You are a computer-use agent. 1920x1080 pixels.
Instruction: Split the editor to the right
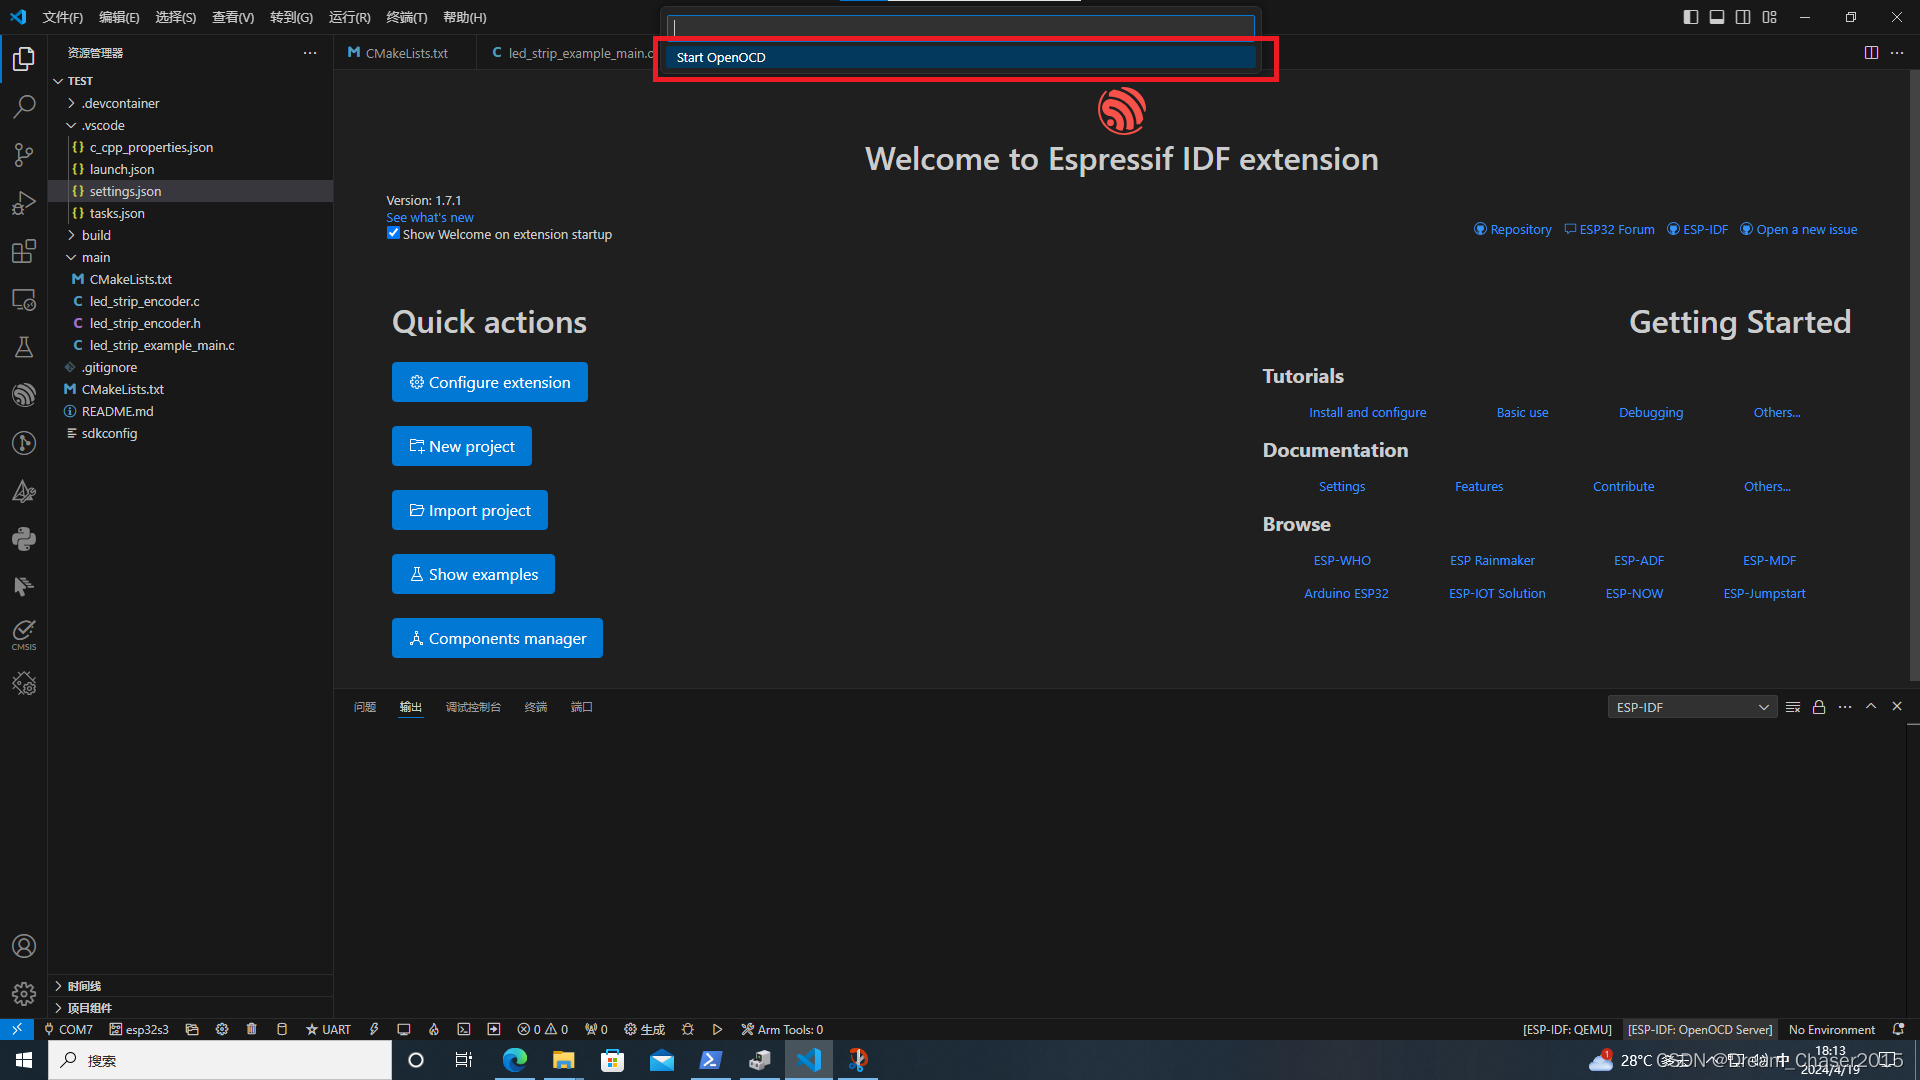point(1871,53)
